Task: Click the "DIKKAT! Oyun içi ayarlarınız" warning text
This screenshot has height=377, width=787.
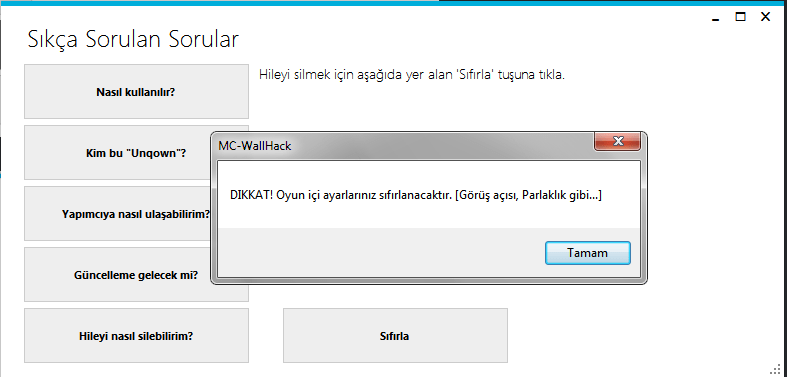Action: [x=416, y=195]
